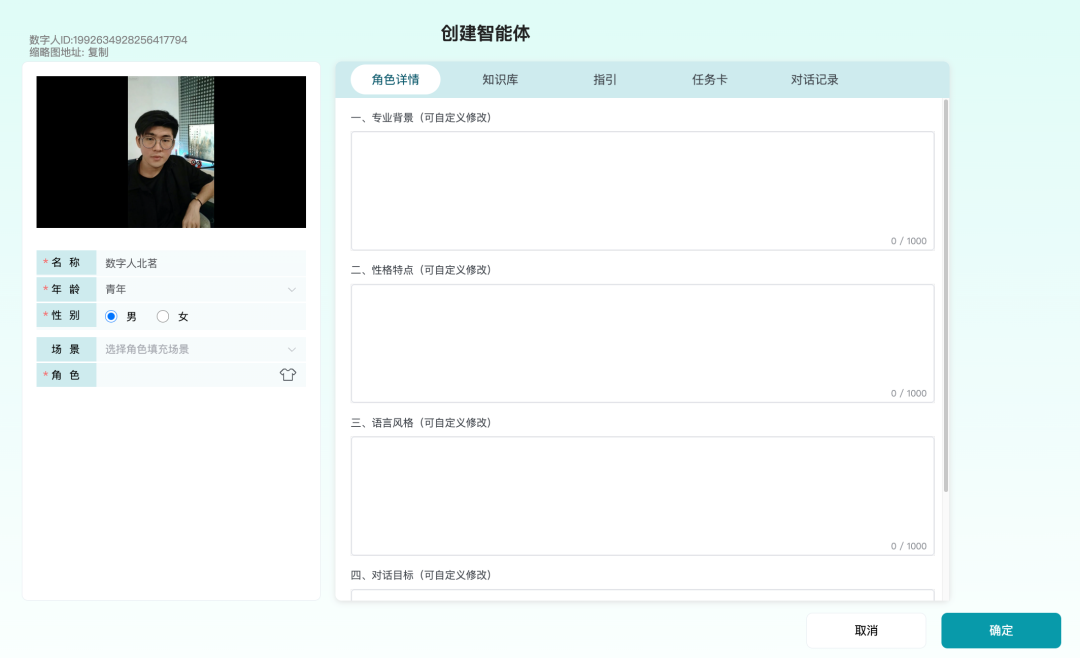View the 对话记录 tab
This screenshot has width=1080, height=658.
pyautogui.click(x=814, y=80)
